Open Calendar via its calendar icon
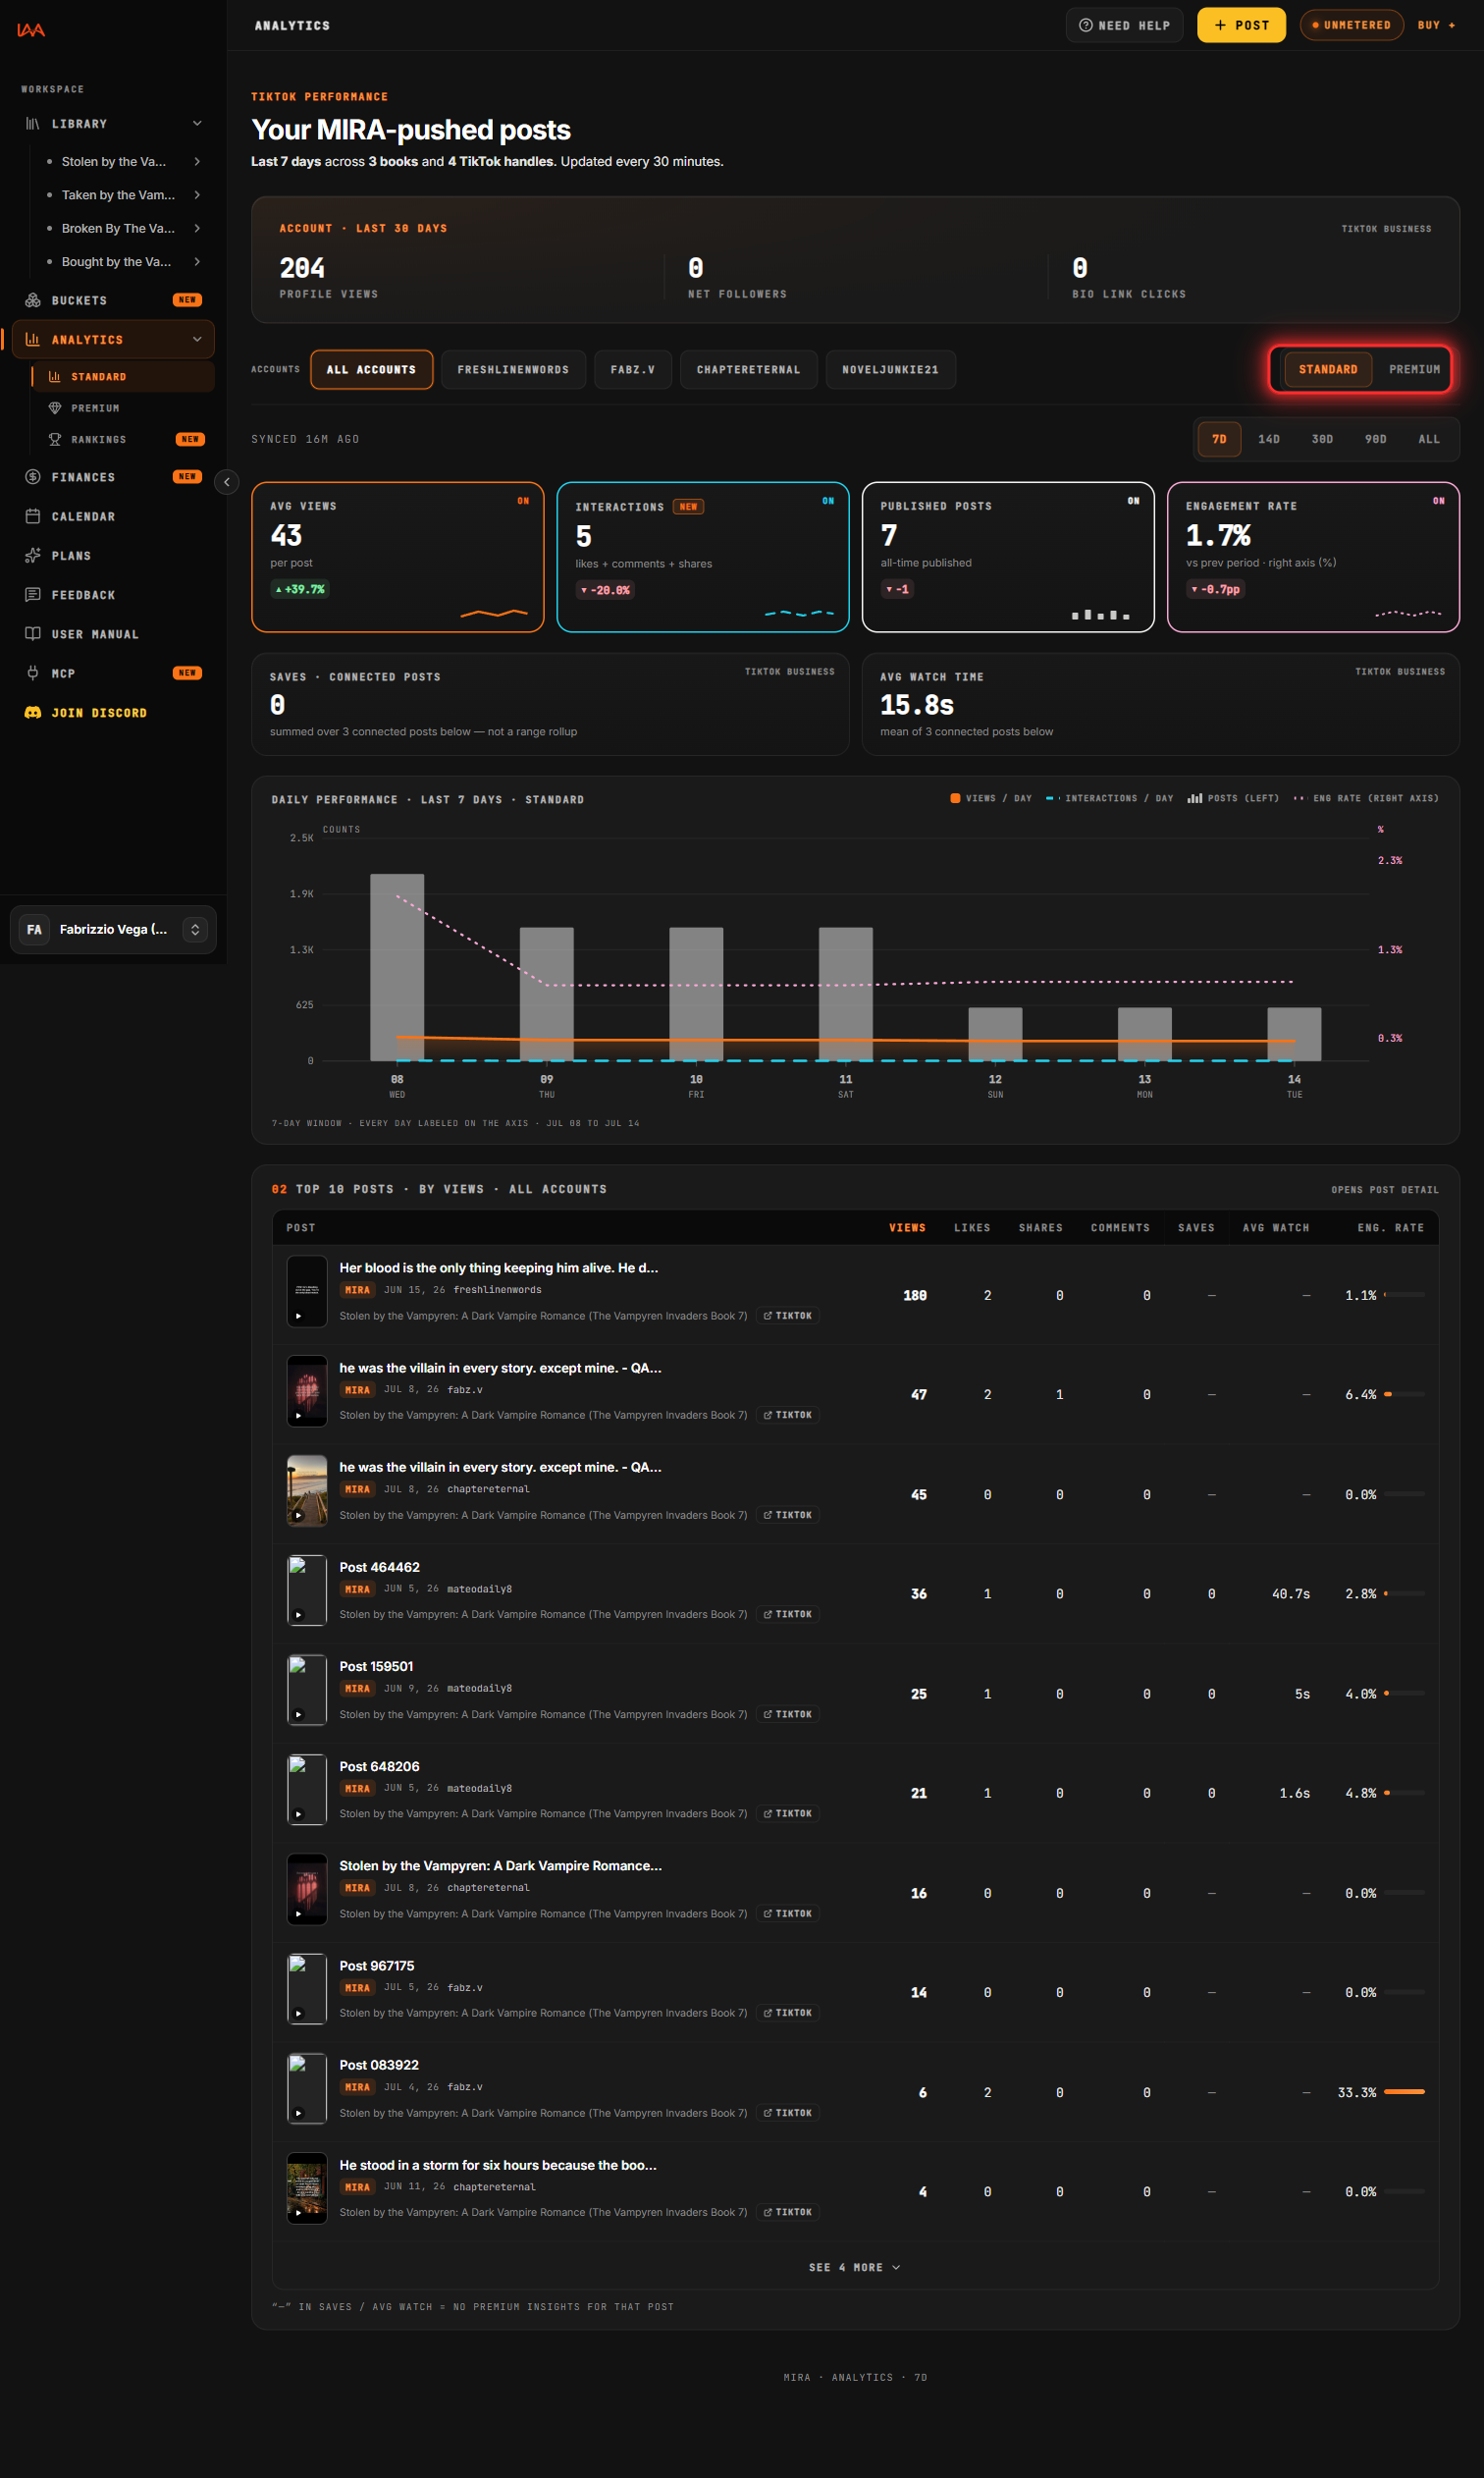 (33, 516)
